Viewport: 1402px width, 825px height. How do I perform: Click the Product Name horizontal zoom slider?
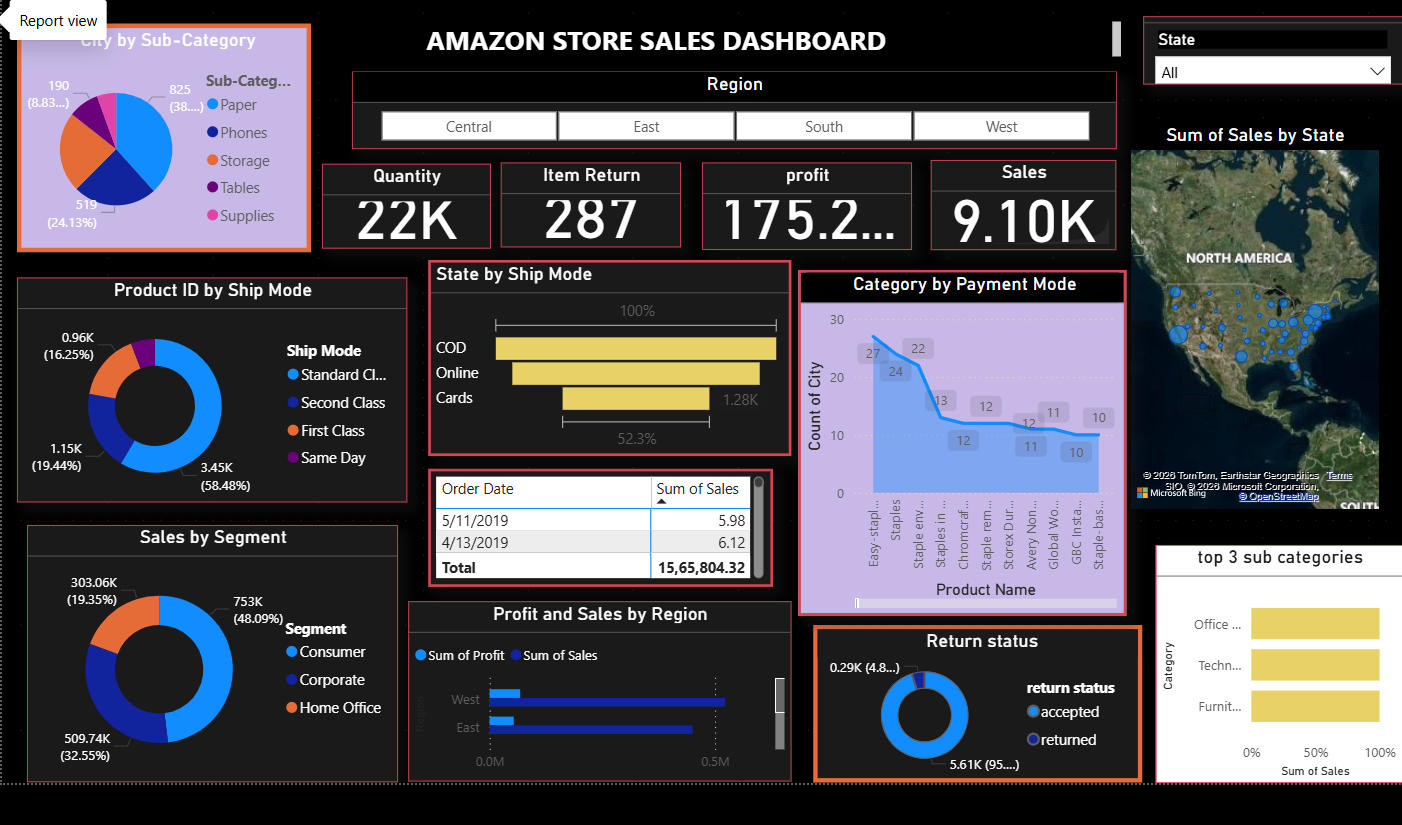[986, 603]
